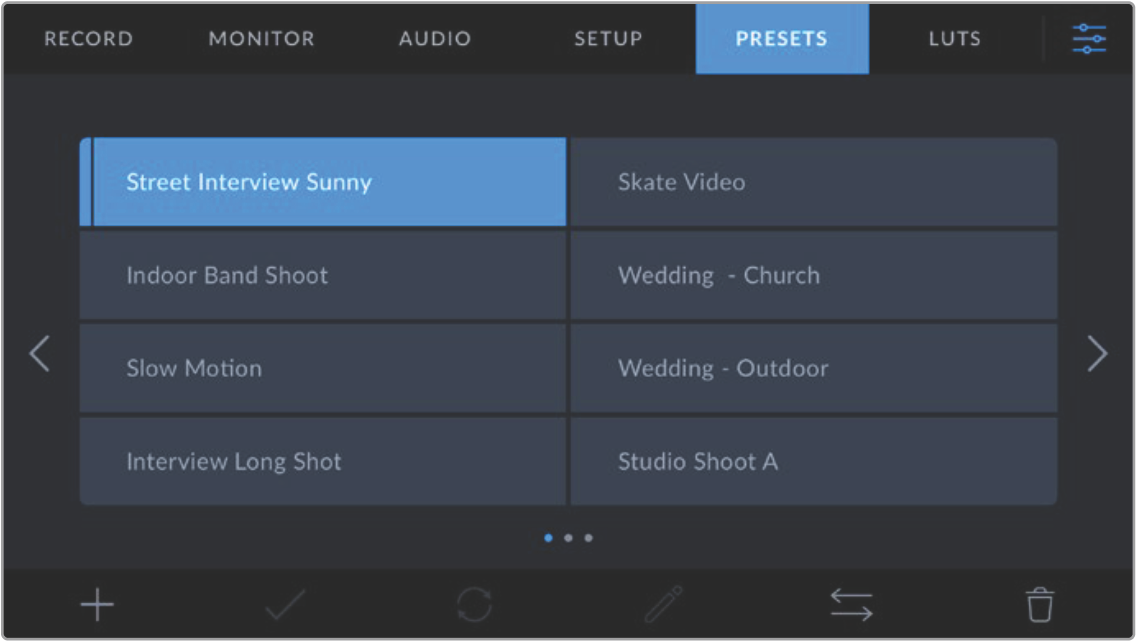Open the sliders settings icon
The image size is (1137, 642).
point(1089,39)
